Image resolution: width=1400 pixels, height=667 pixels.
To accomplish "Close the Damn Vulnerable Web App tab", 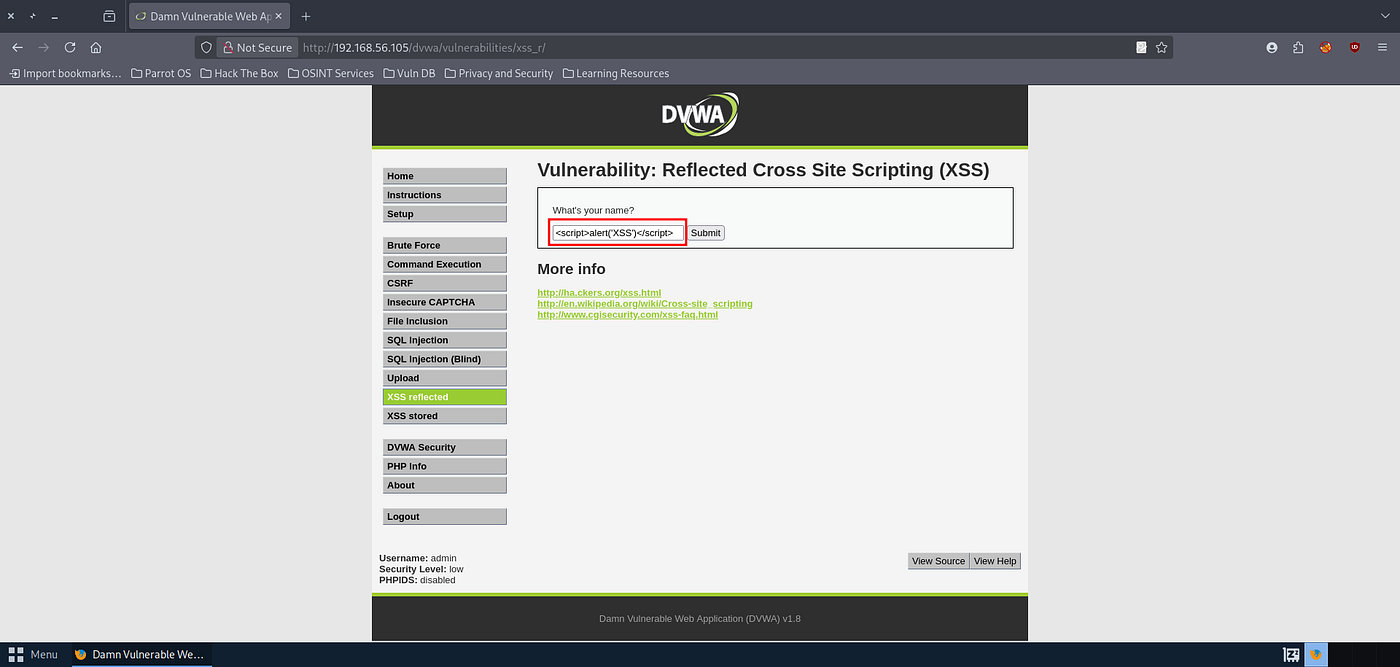I will [279, 16].
